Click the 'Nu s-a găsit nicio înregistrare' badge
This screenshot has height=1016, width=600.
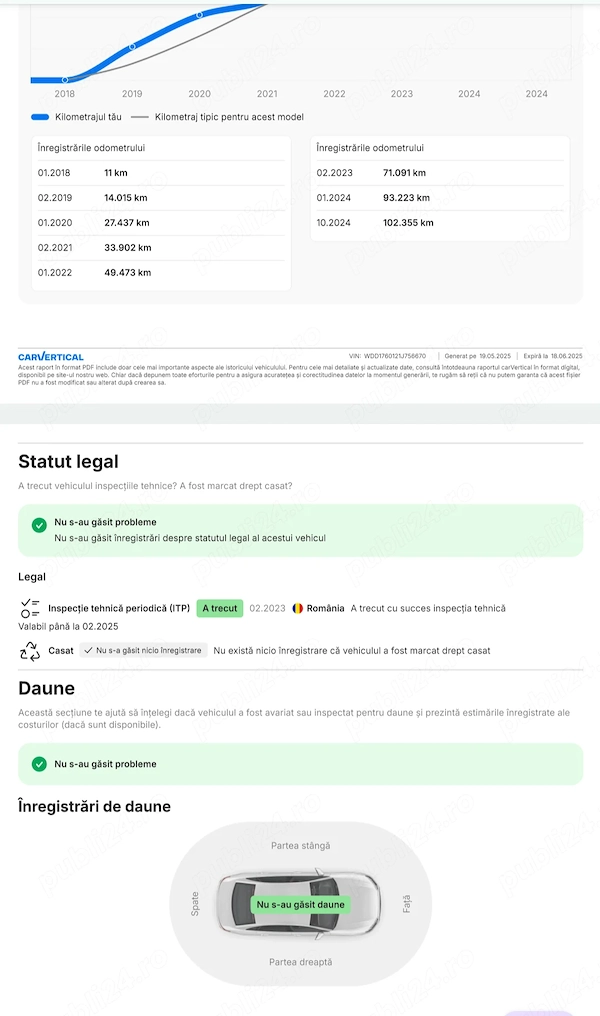143,651
